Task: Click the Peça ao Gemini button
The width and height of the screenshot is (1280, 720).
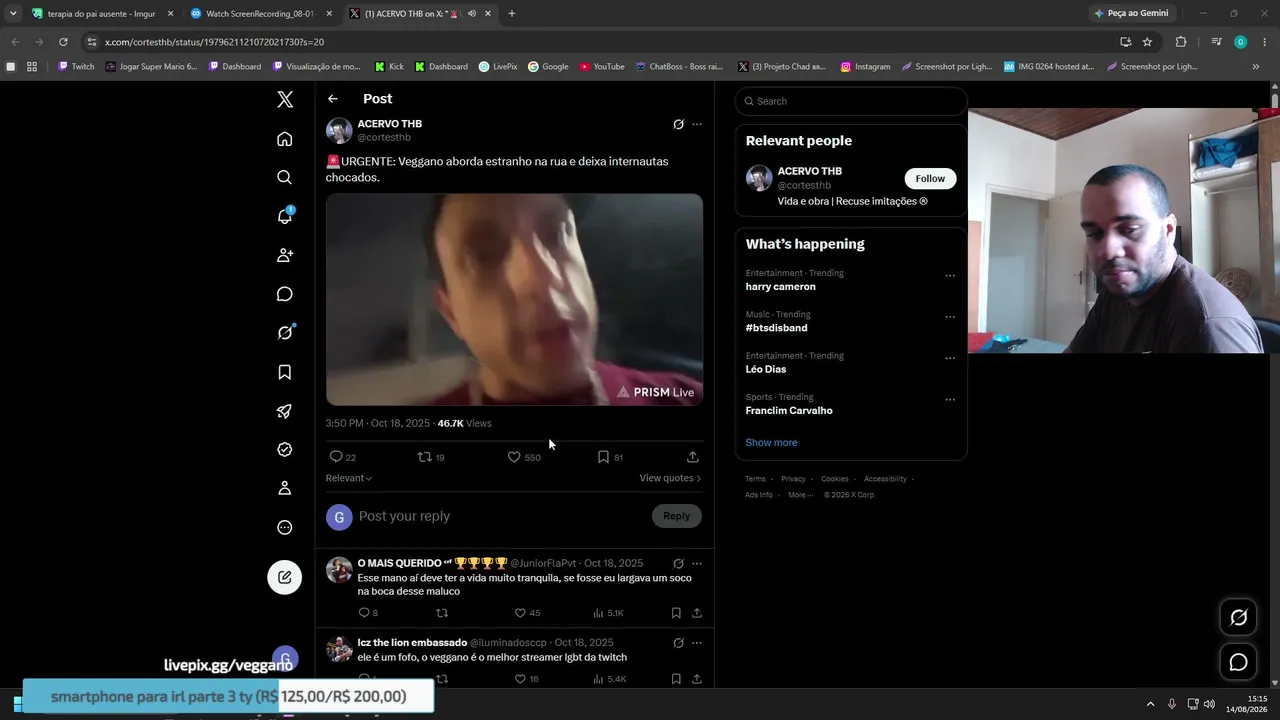Action: [1131, 14]
